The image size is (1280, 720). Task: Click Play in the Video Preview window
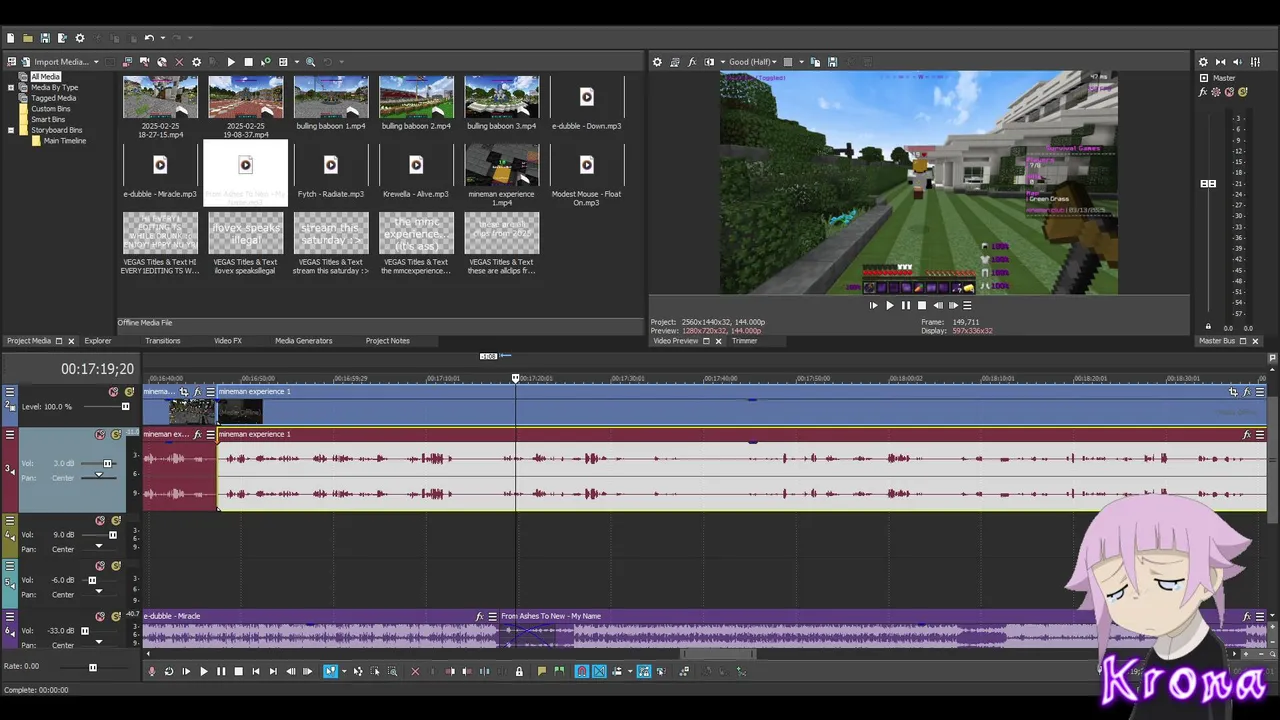(x=889, y=306)
